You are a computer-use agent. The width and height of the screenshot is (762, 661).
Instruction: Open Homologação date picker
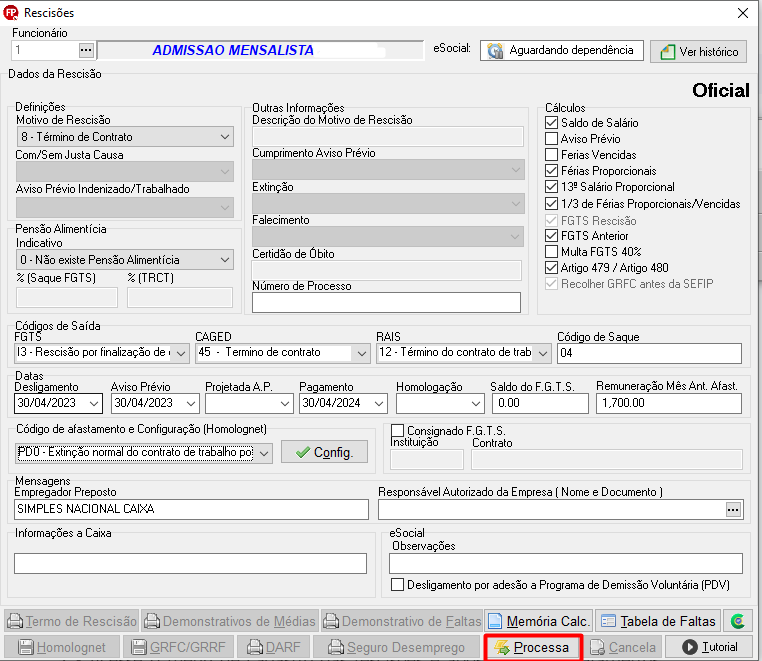tap(476, 403)
